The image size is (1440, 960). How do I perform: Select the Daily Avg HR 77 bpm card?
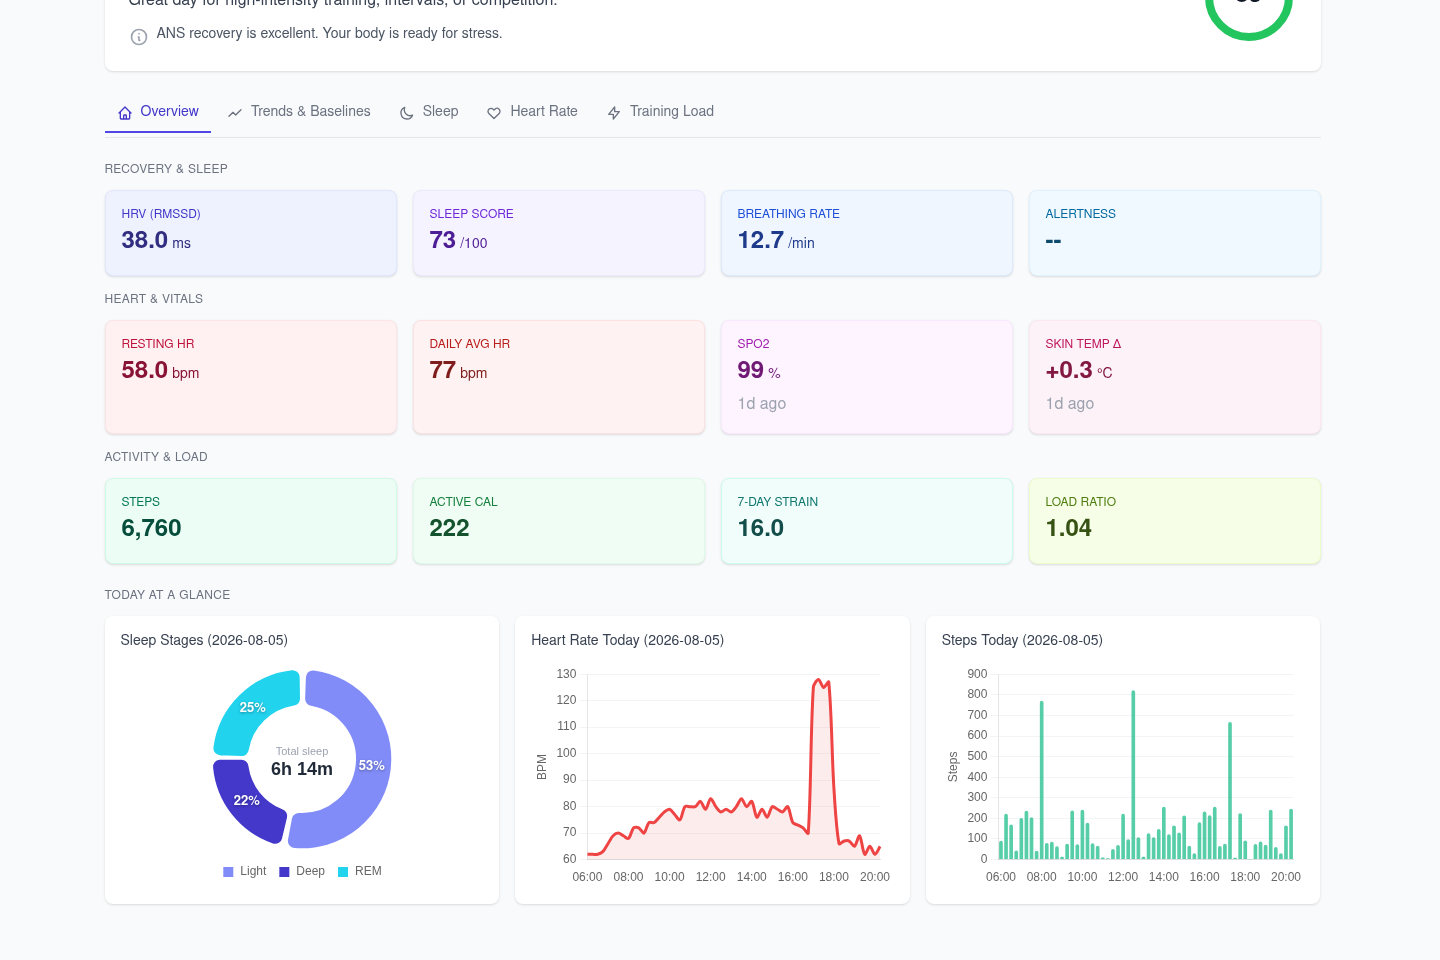point(559,377)
